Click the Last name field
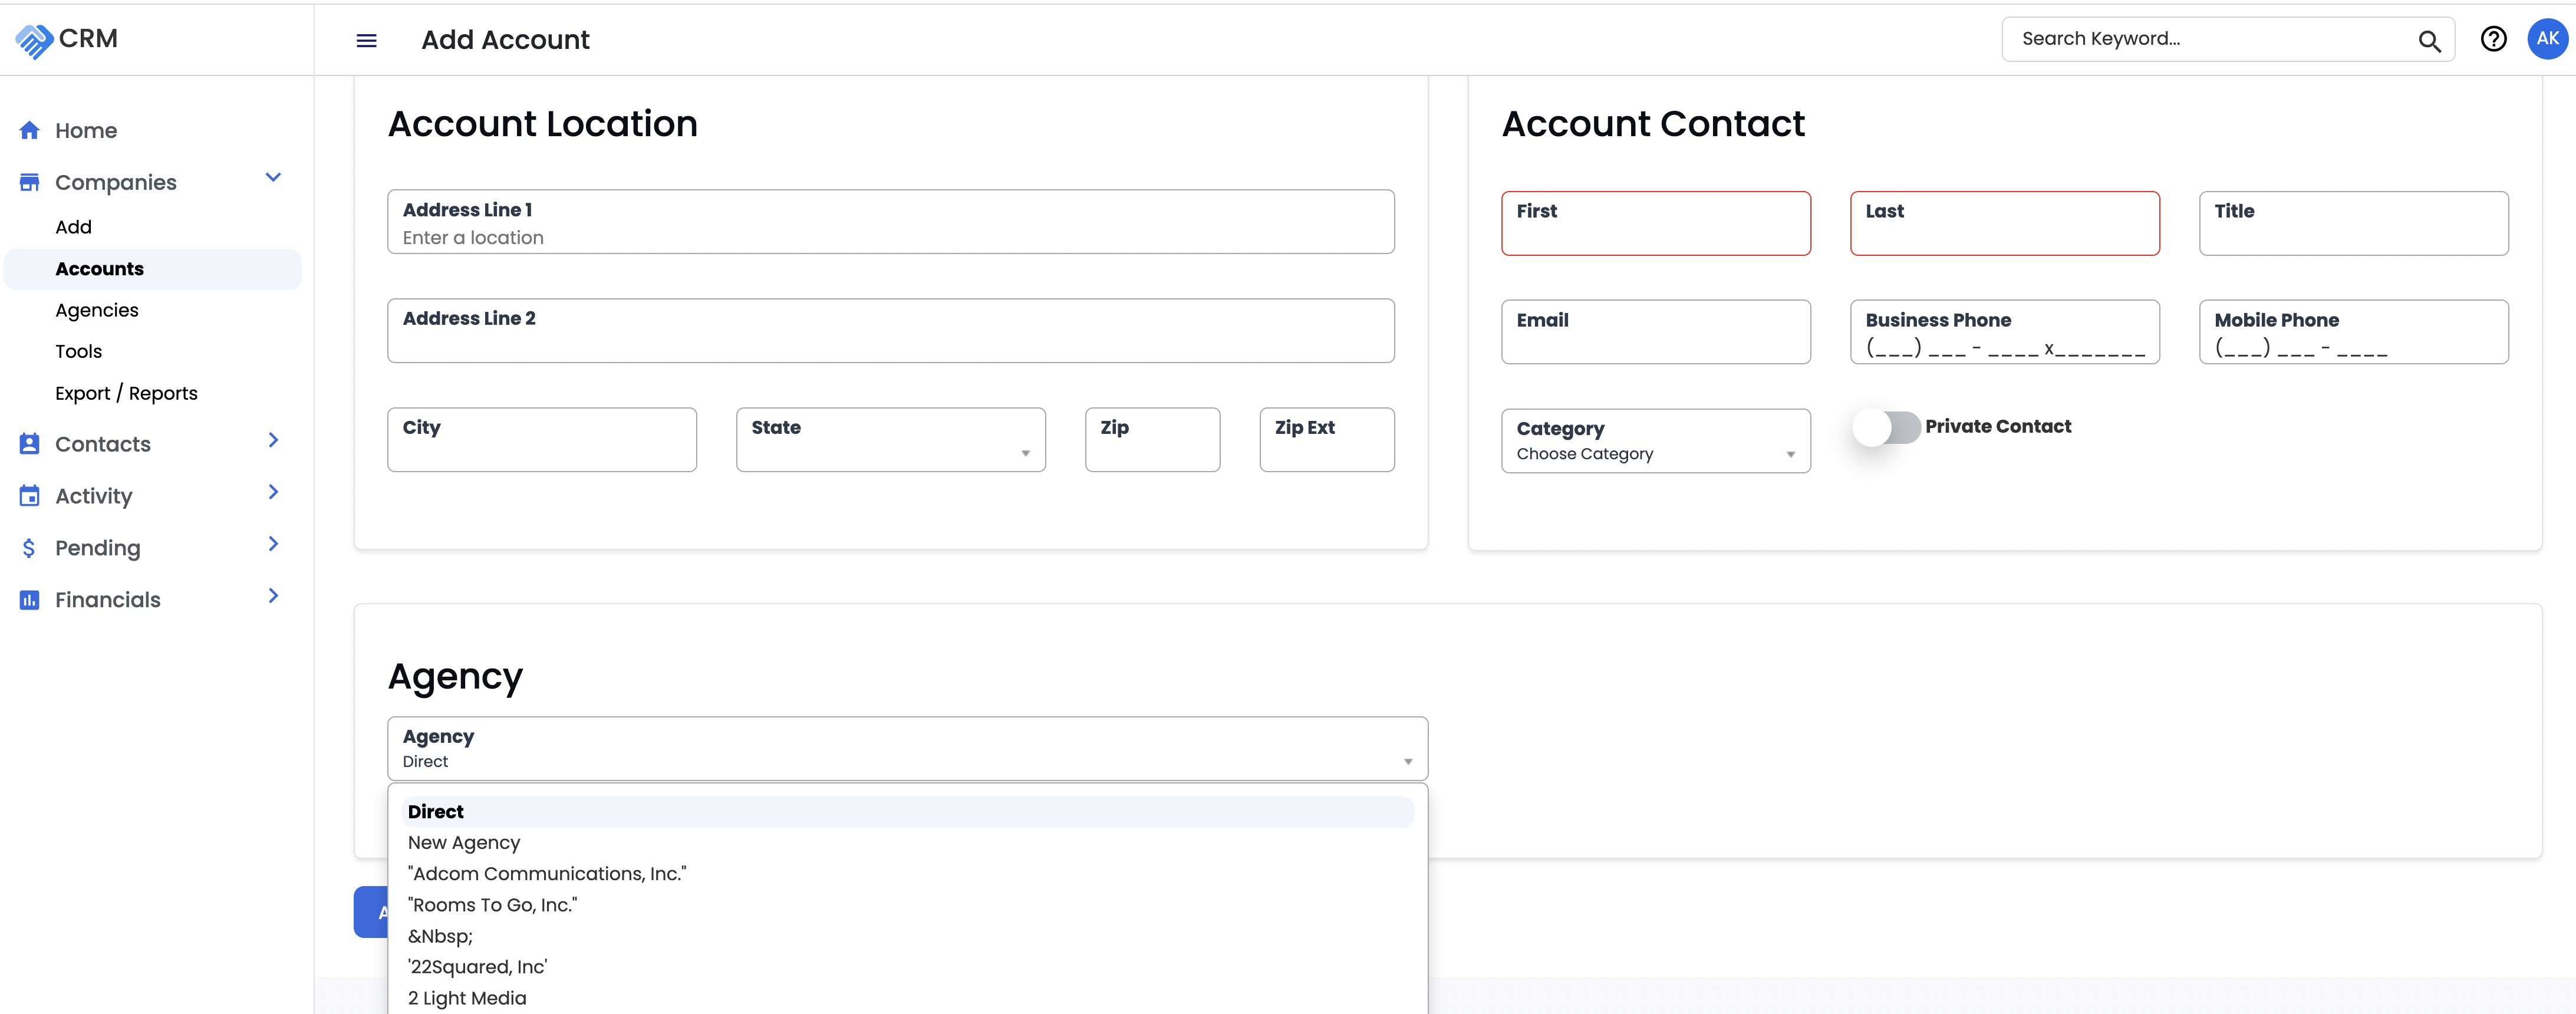2576x1014 pixels. [x=2004, y=224]
